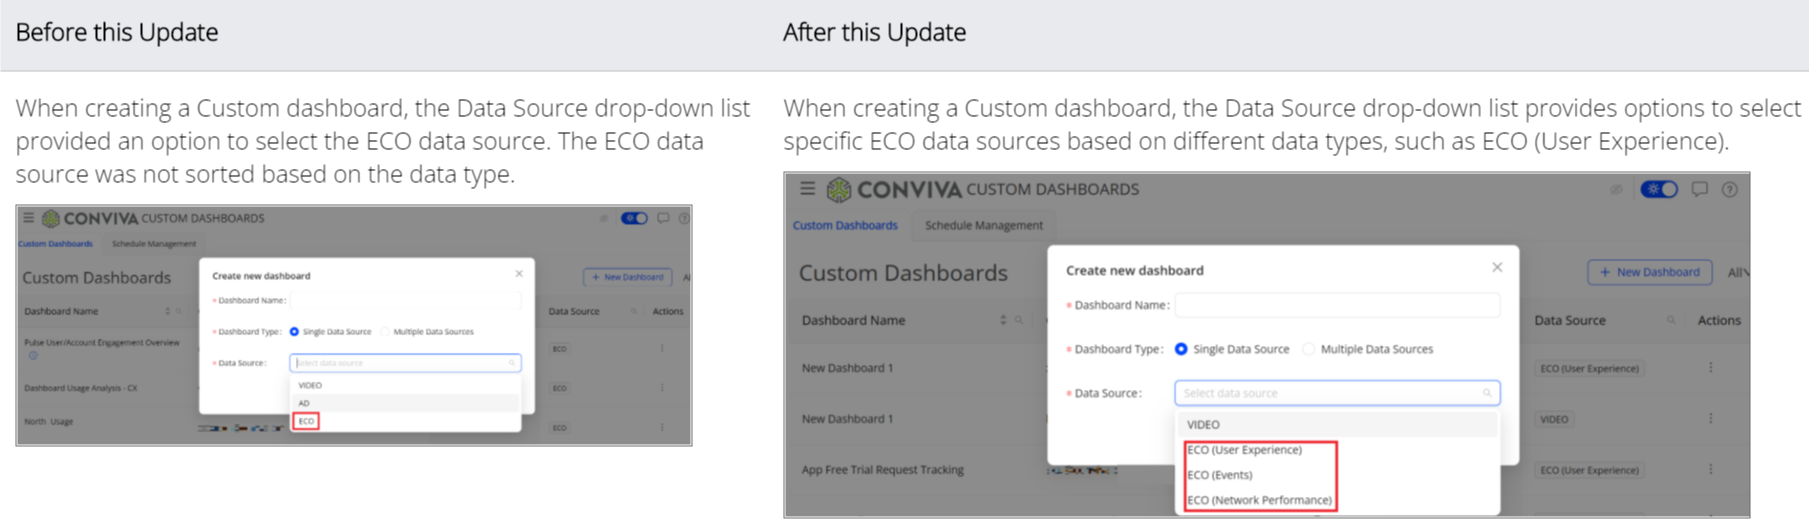Choose ECO (Network Performance) option
This screenshot has height=531, width=1809.
[x=1259, y=500]
